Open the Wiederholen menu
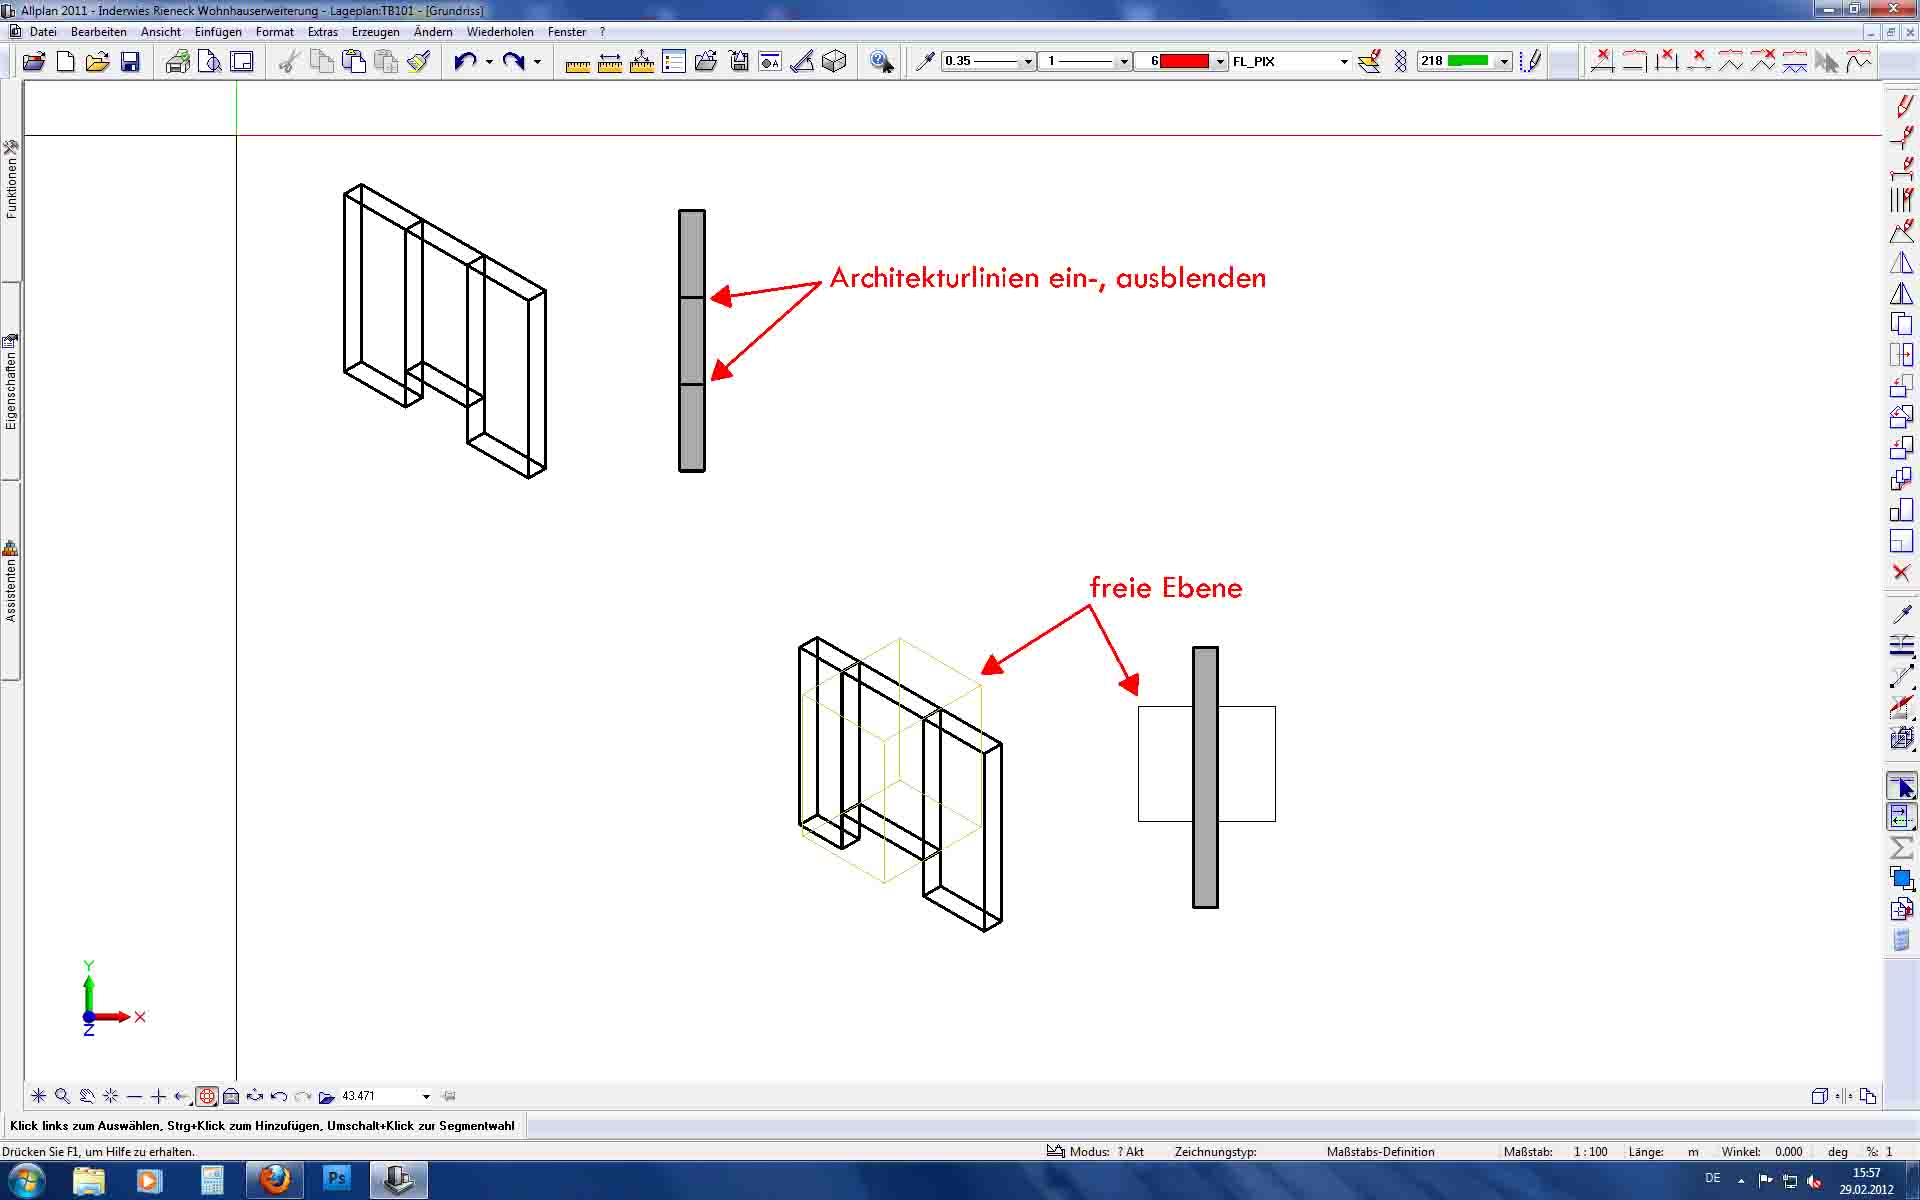The width and height of the screenshot is (1920, 1200). coord(500,32)
